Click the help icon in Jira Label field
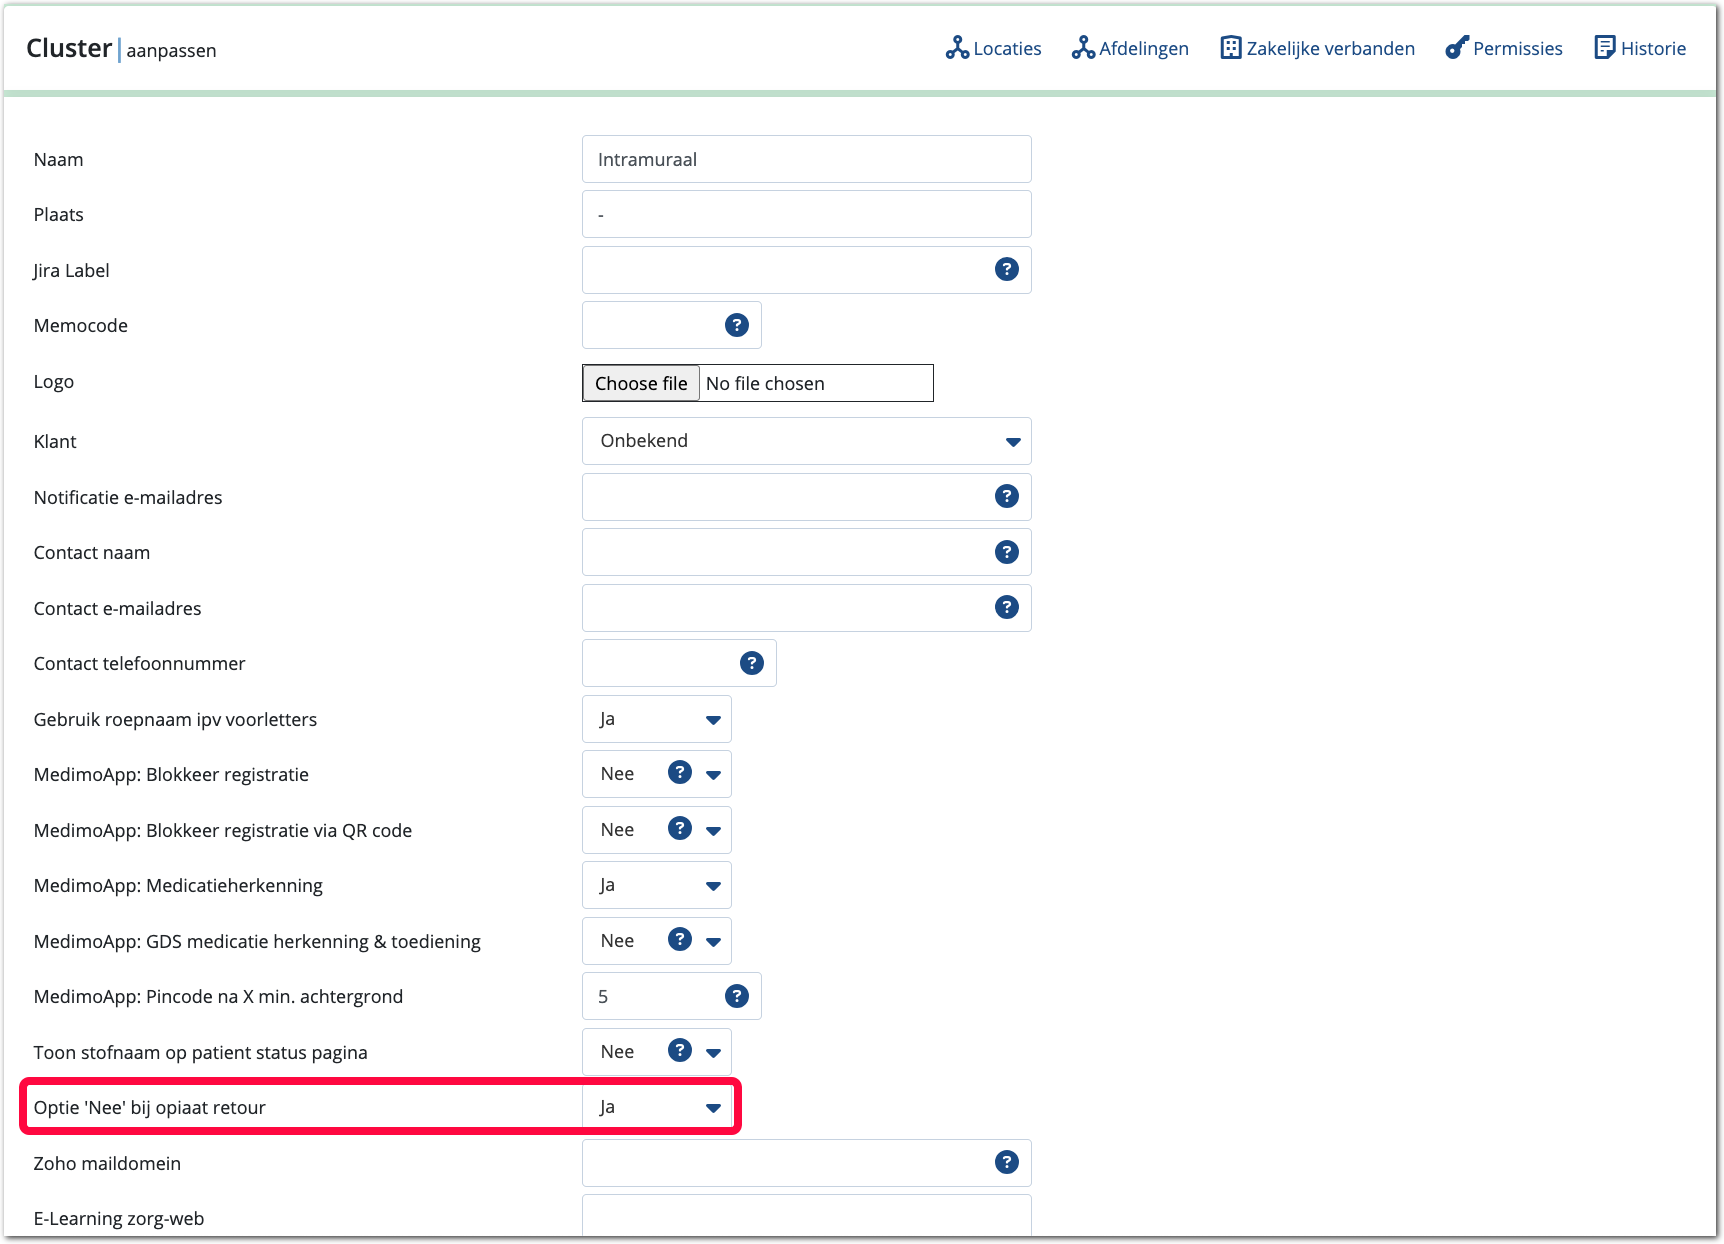Screen dimensions: 1724x1244 pyautogui.click(x=1006, y=269)
